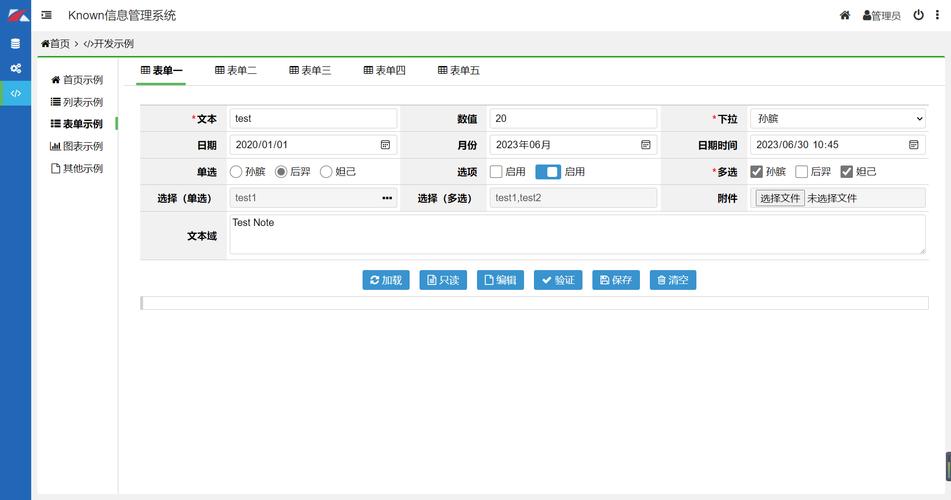
Task: Switch to the 表单四 tab
Action: click(x=385, y=70)
